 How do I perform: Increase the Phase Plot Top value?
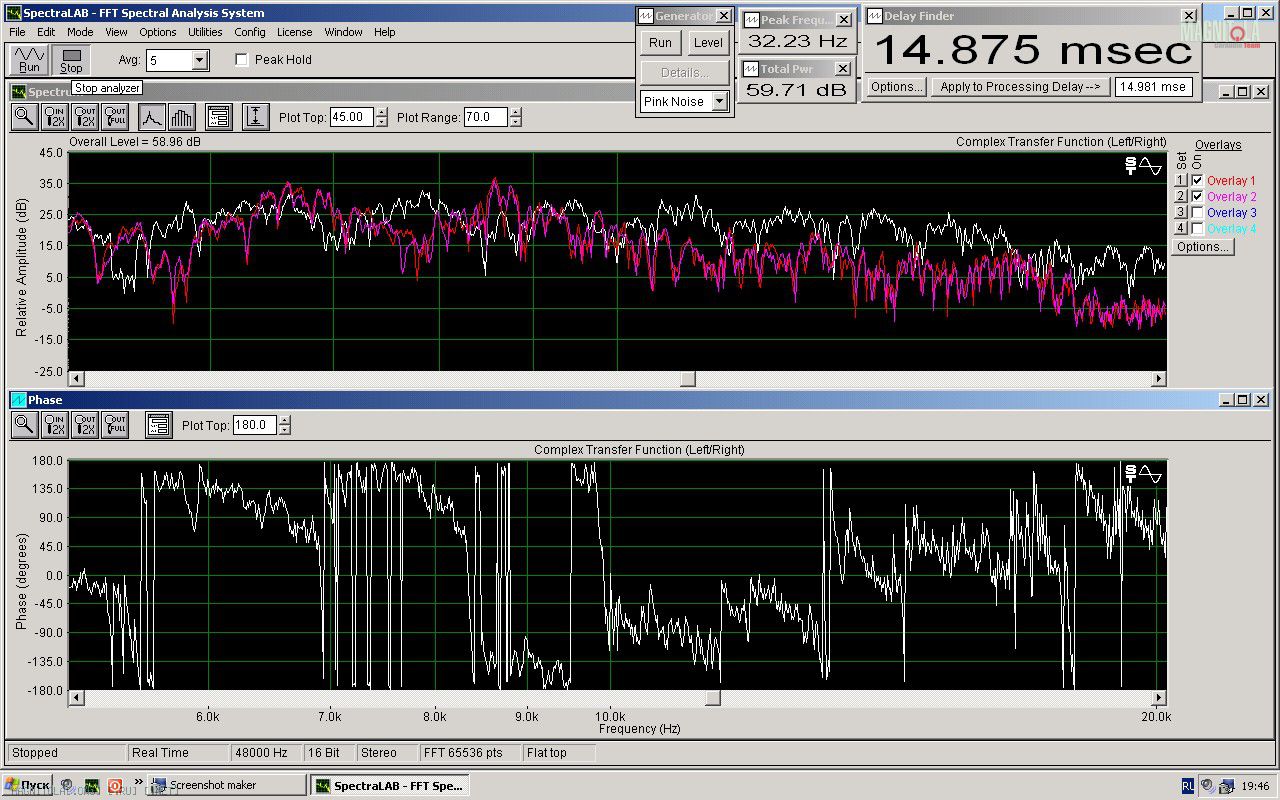pos(285,421)
